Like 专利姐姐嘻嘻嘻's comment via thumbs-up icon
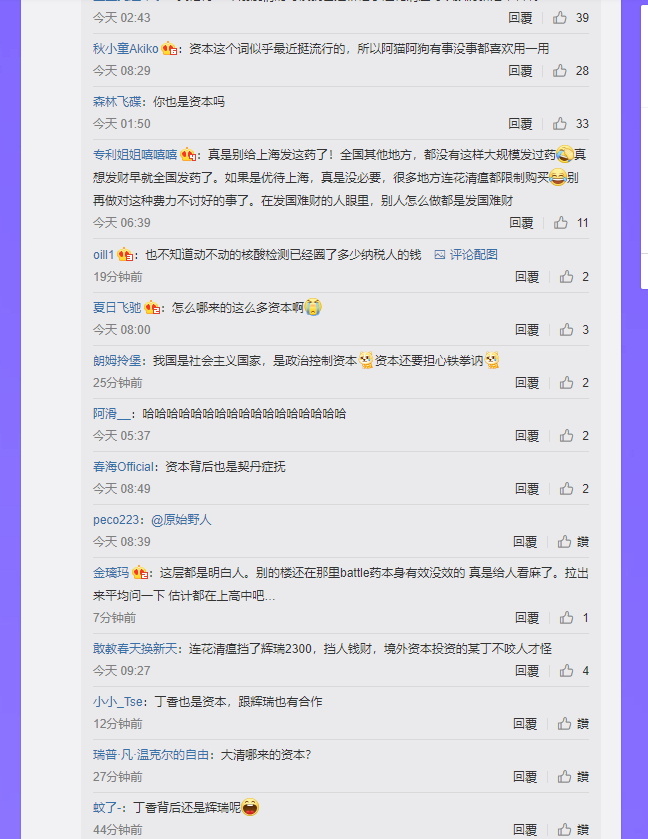 pos(560,223)
